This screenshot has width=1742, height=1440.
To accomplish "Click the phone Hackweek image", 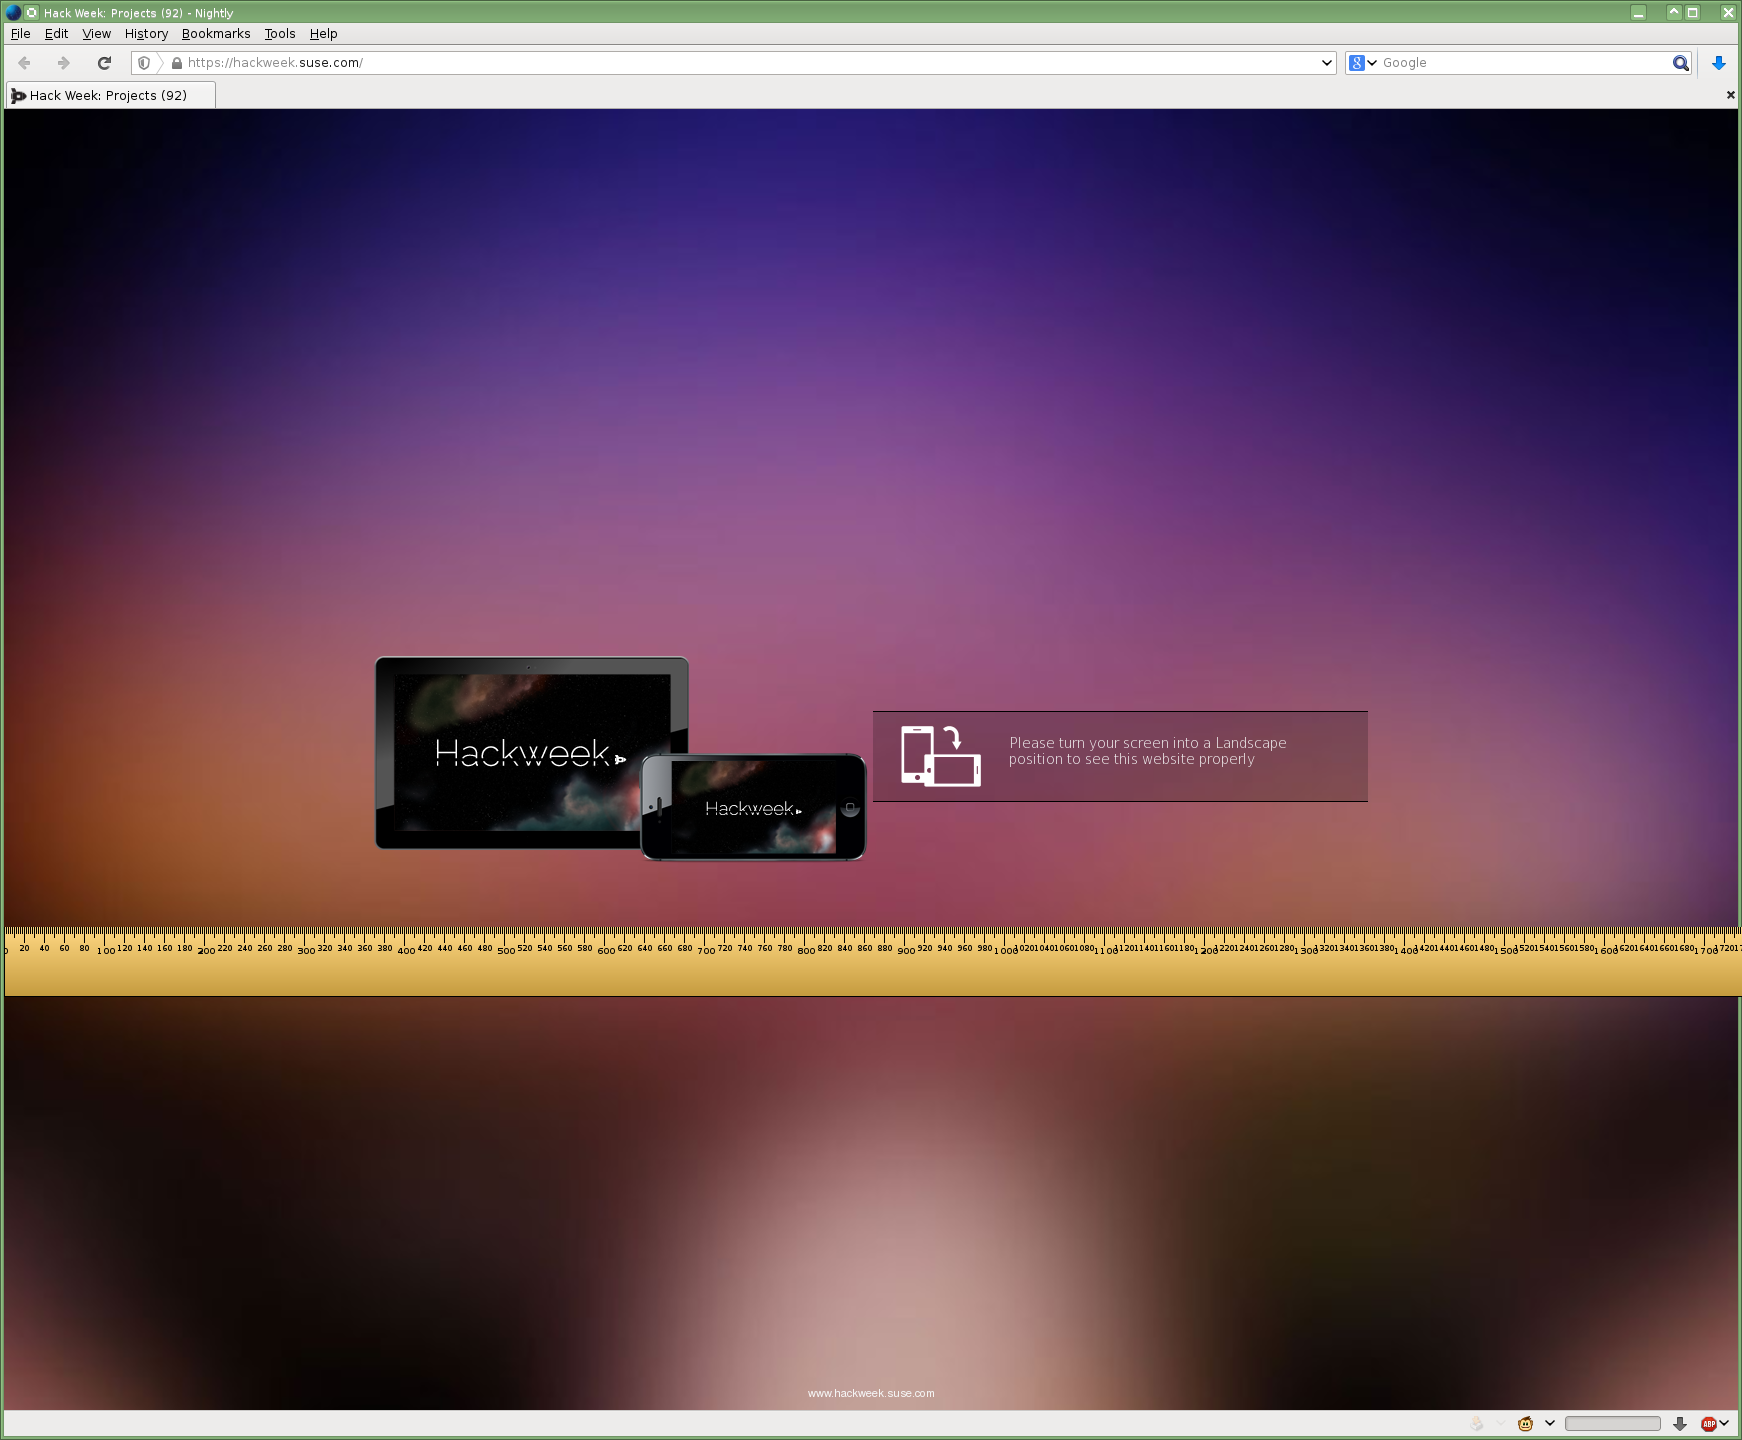I will point(753,807).
